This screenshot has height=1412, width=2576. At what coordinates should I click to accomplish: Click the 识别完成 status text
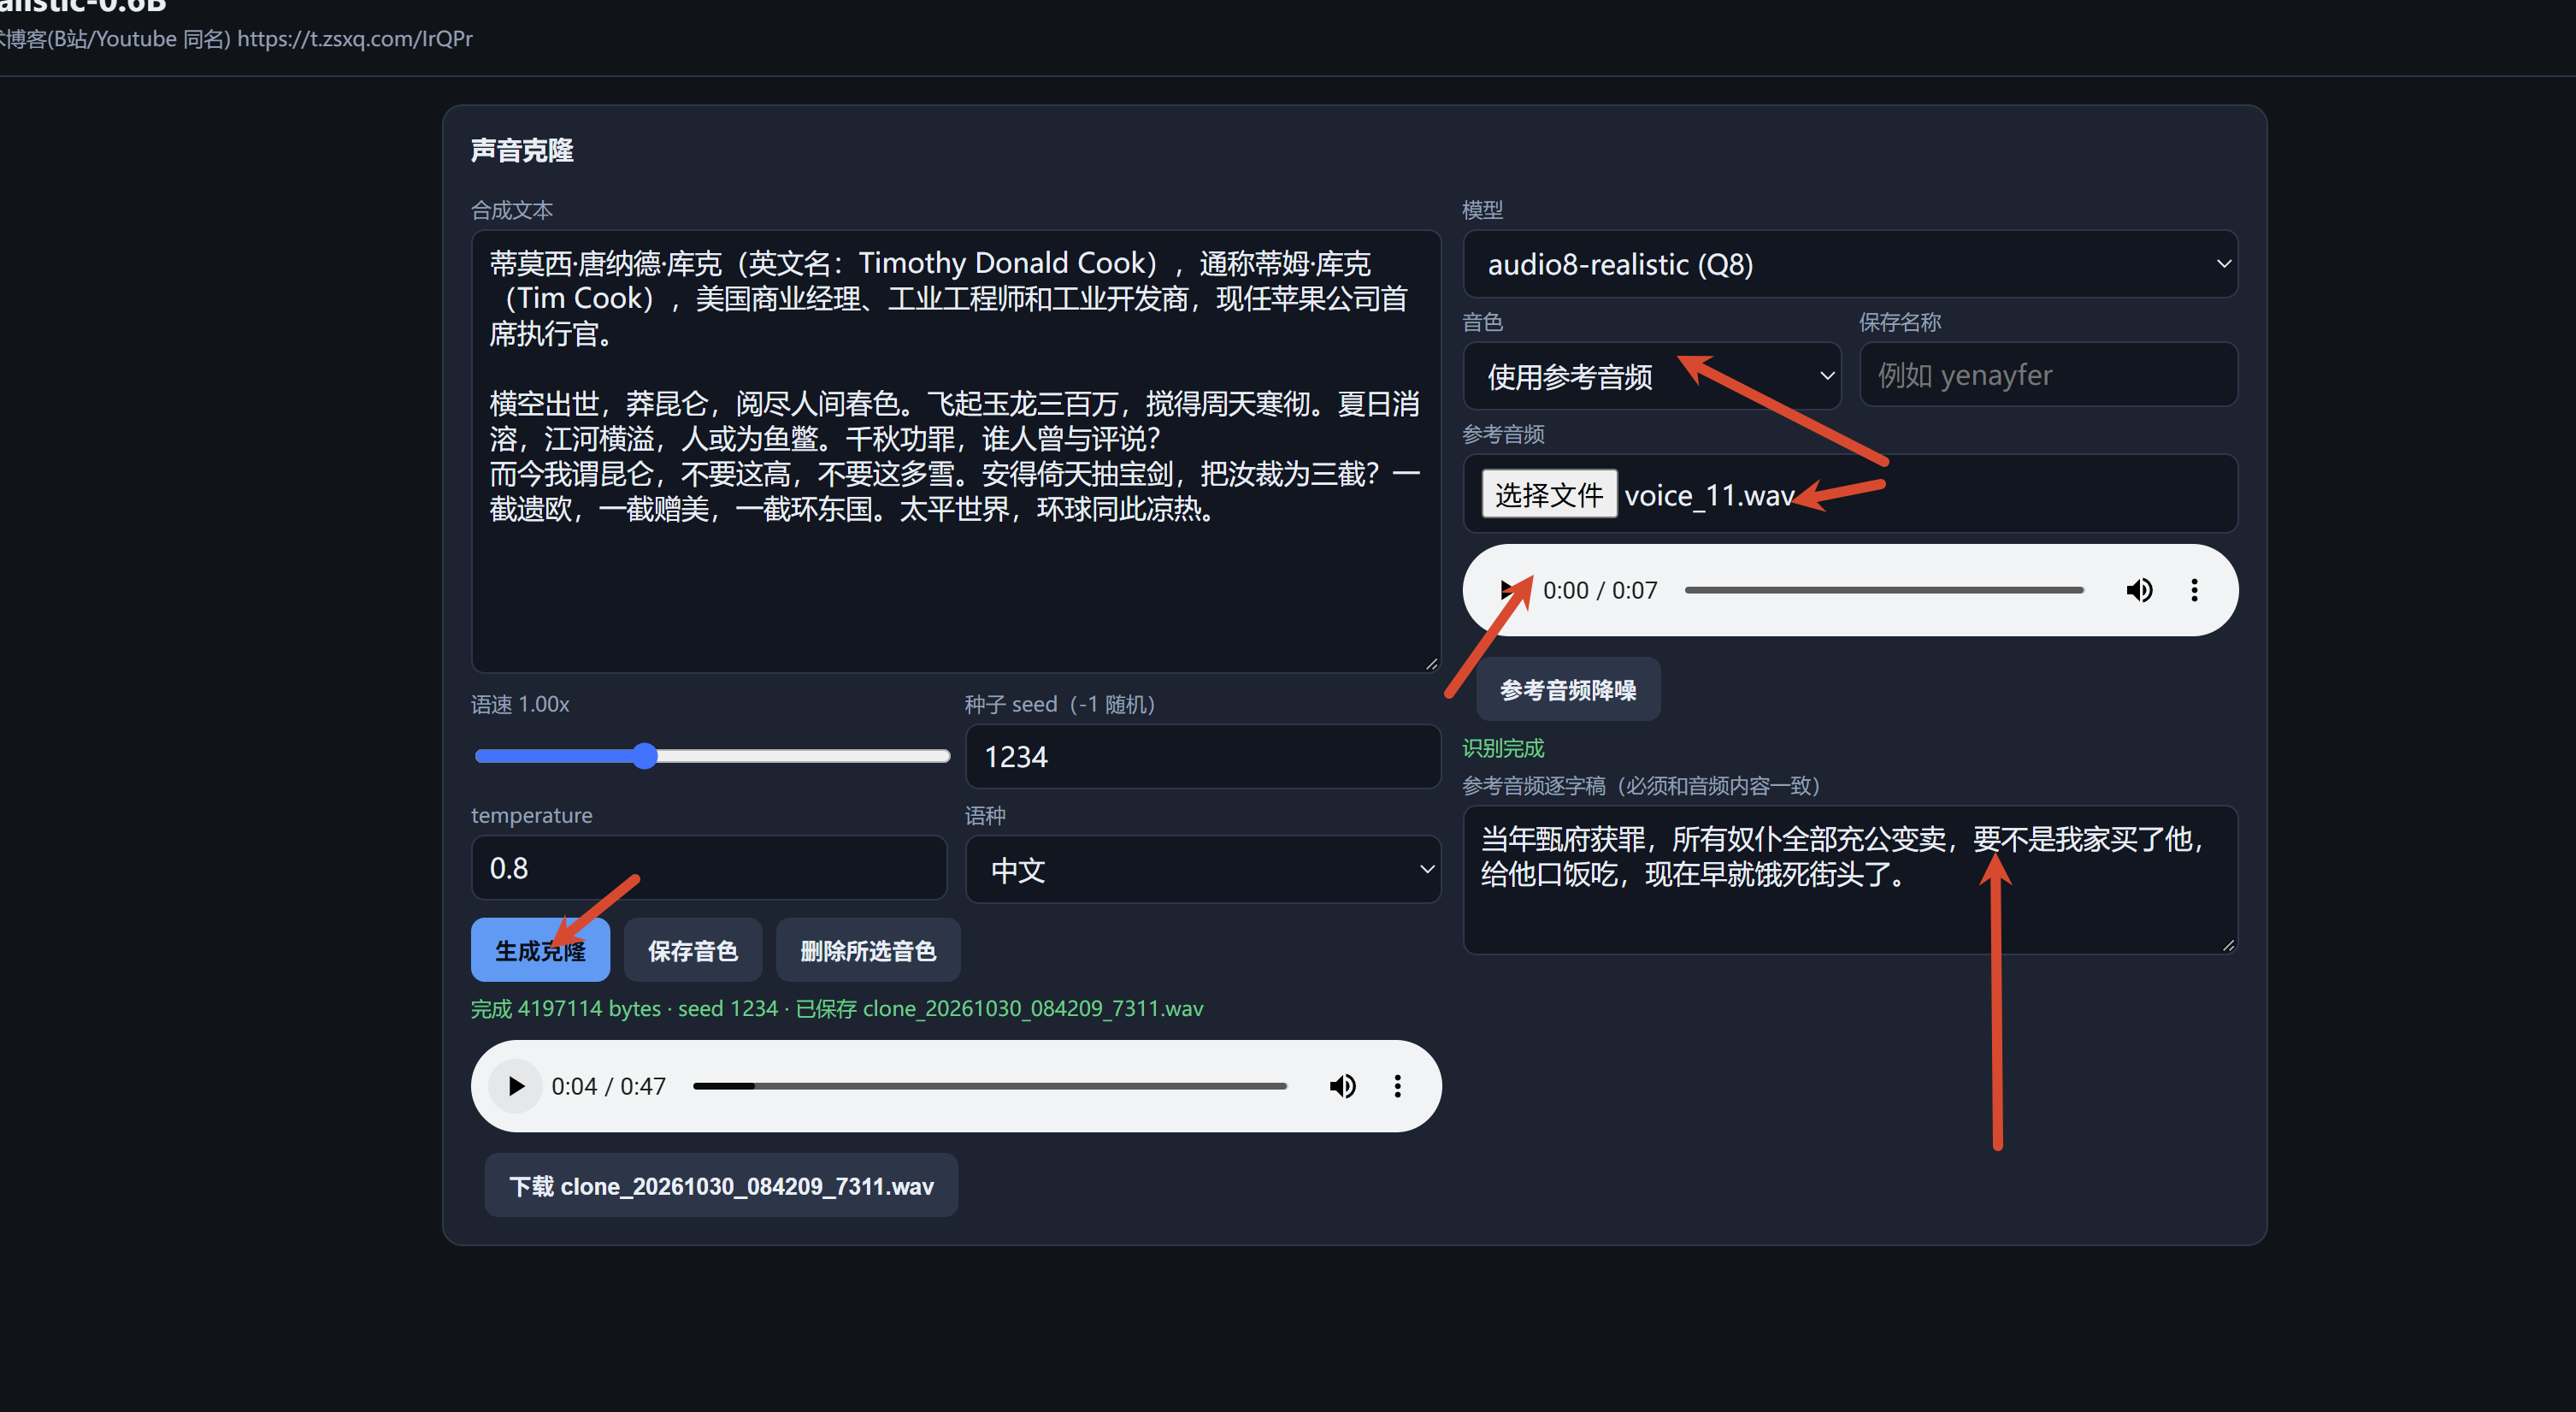point(1503,748)
